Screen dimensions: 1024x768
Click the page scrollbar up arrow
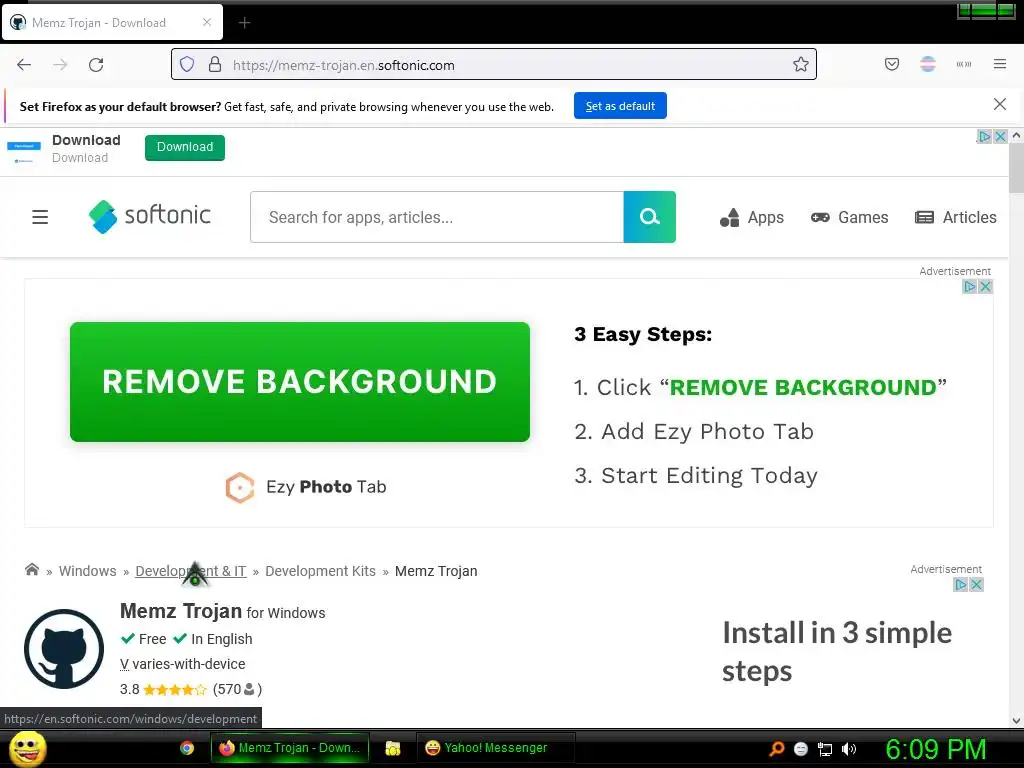1016,136
